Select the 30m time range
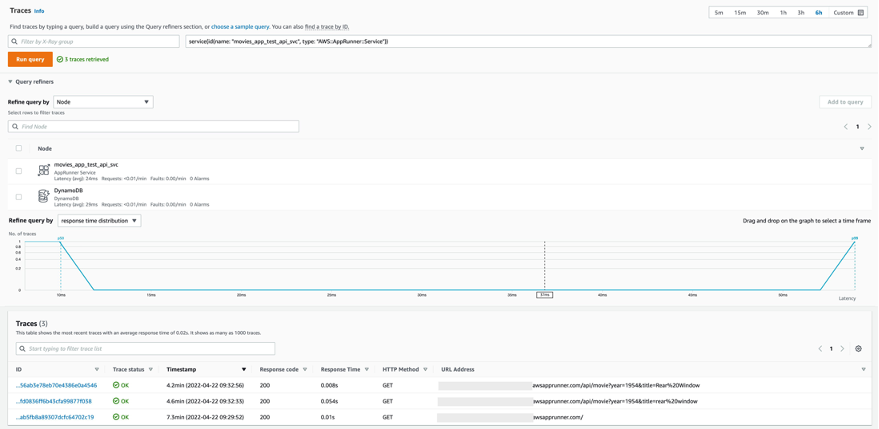The width and height of the screenshot is (879, 429). click(763, 12)
